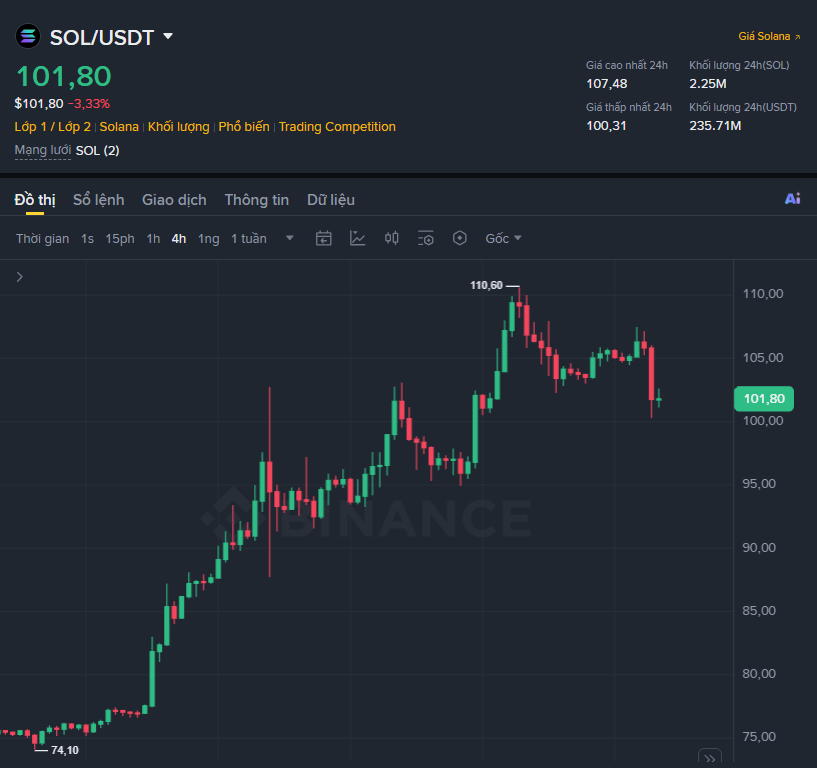Click the 75,00 price axis label
The width and height of the screenshot is (817, 768).
point(759,736)
